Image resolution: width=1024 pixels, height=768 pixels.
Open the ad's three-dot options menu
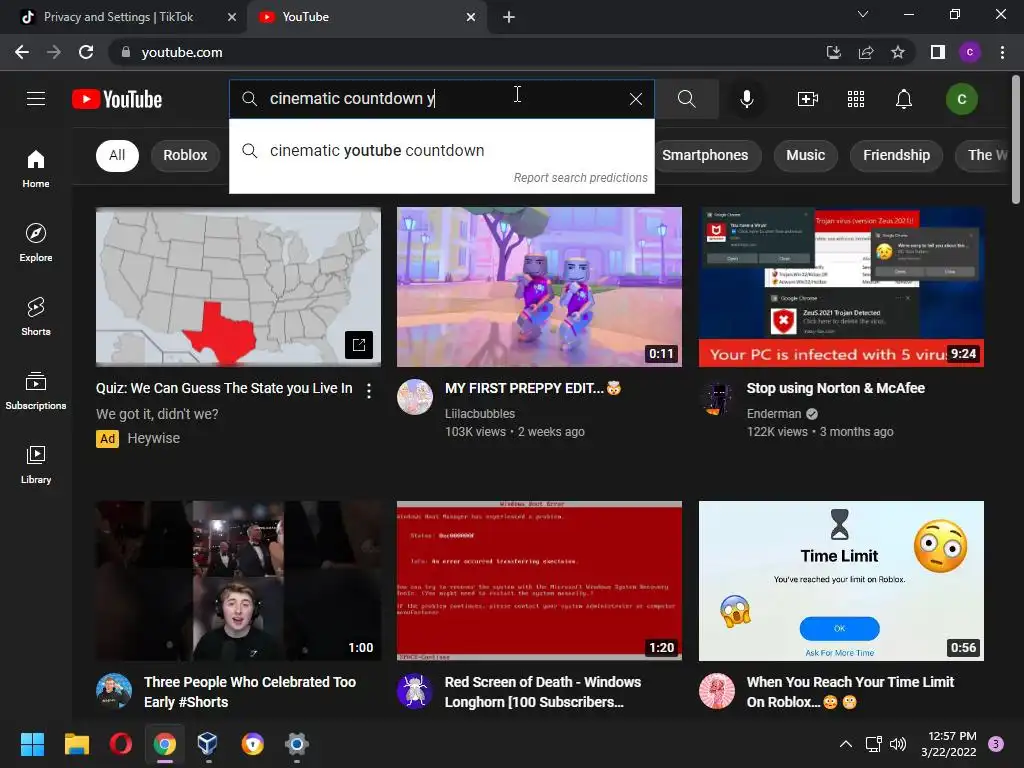pos(369,391)
